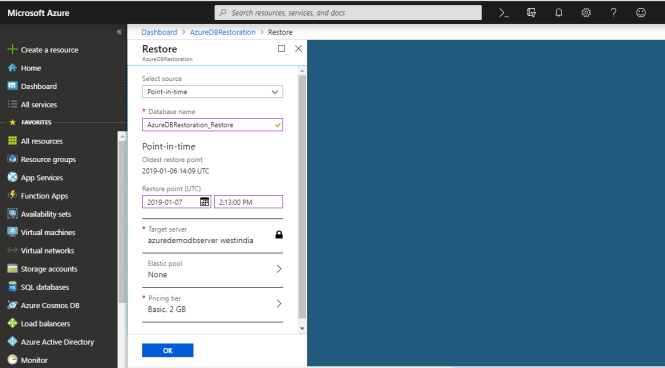
Task: Expand the Pricing tier chevron
Action: point(279,304)
